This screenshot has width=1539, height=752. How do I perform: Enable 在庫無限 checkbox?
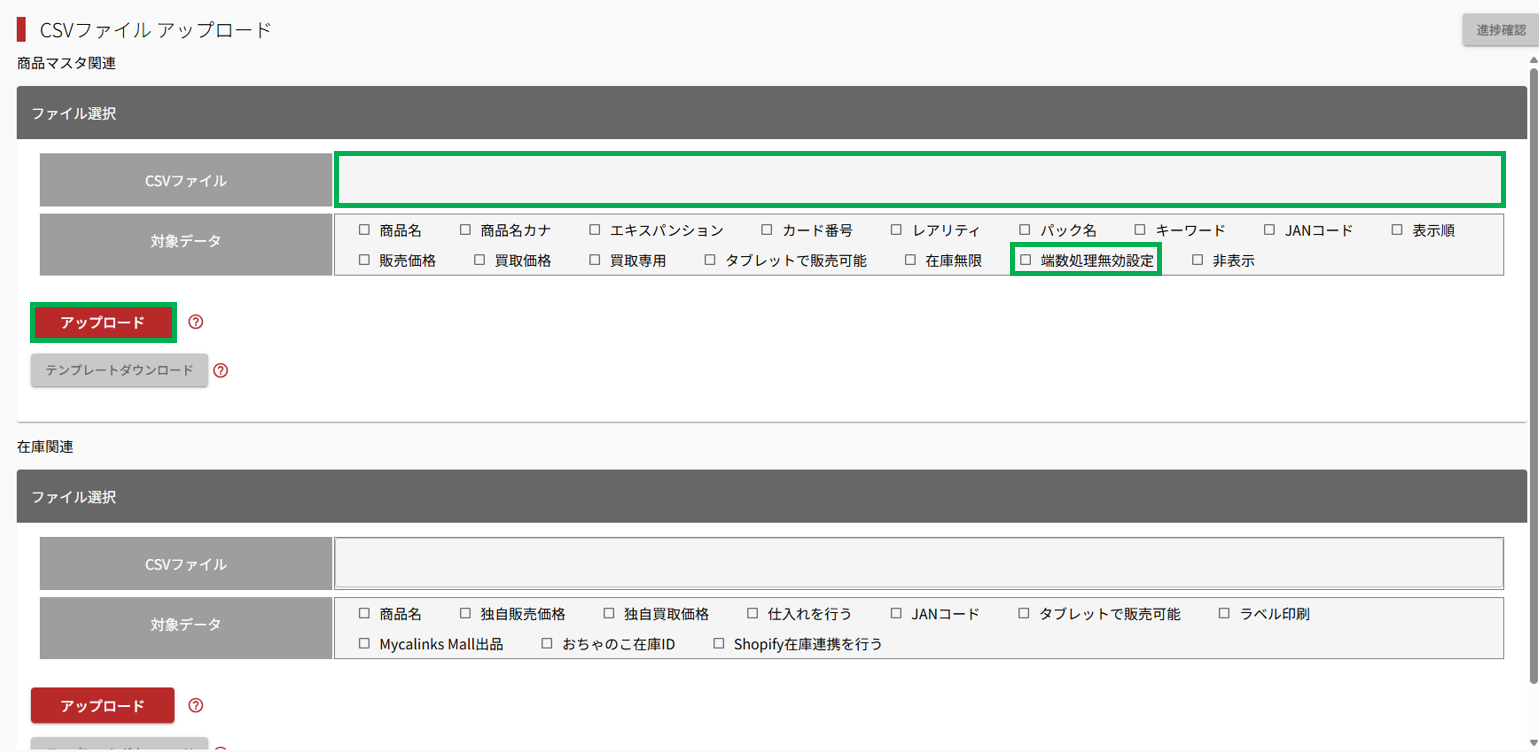pos(910,261)
